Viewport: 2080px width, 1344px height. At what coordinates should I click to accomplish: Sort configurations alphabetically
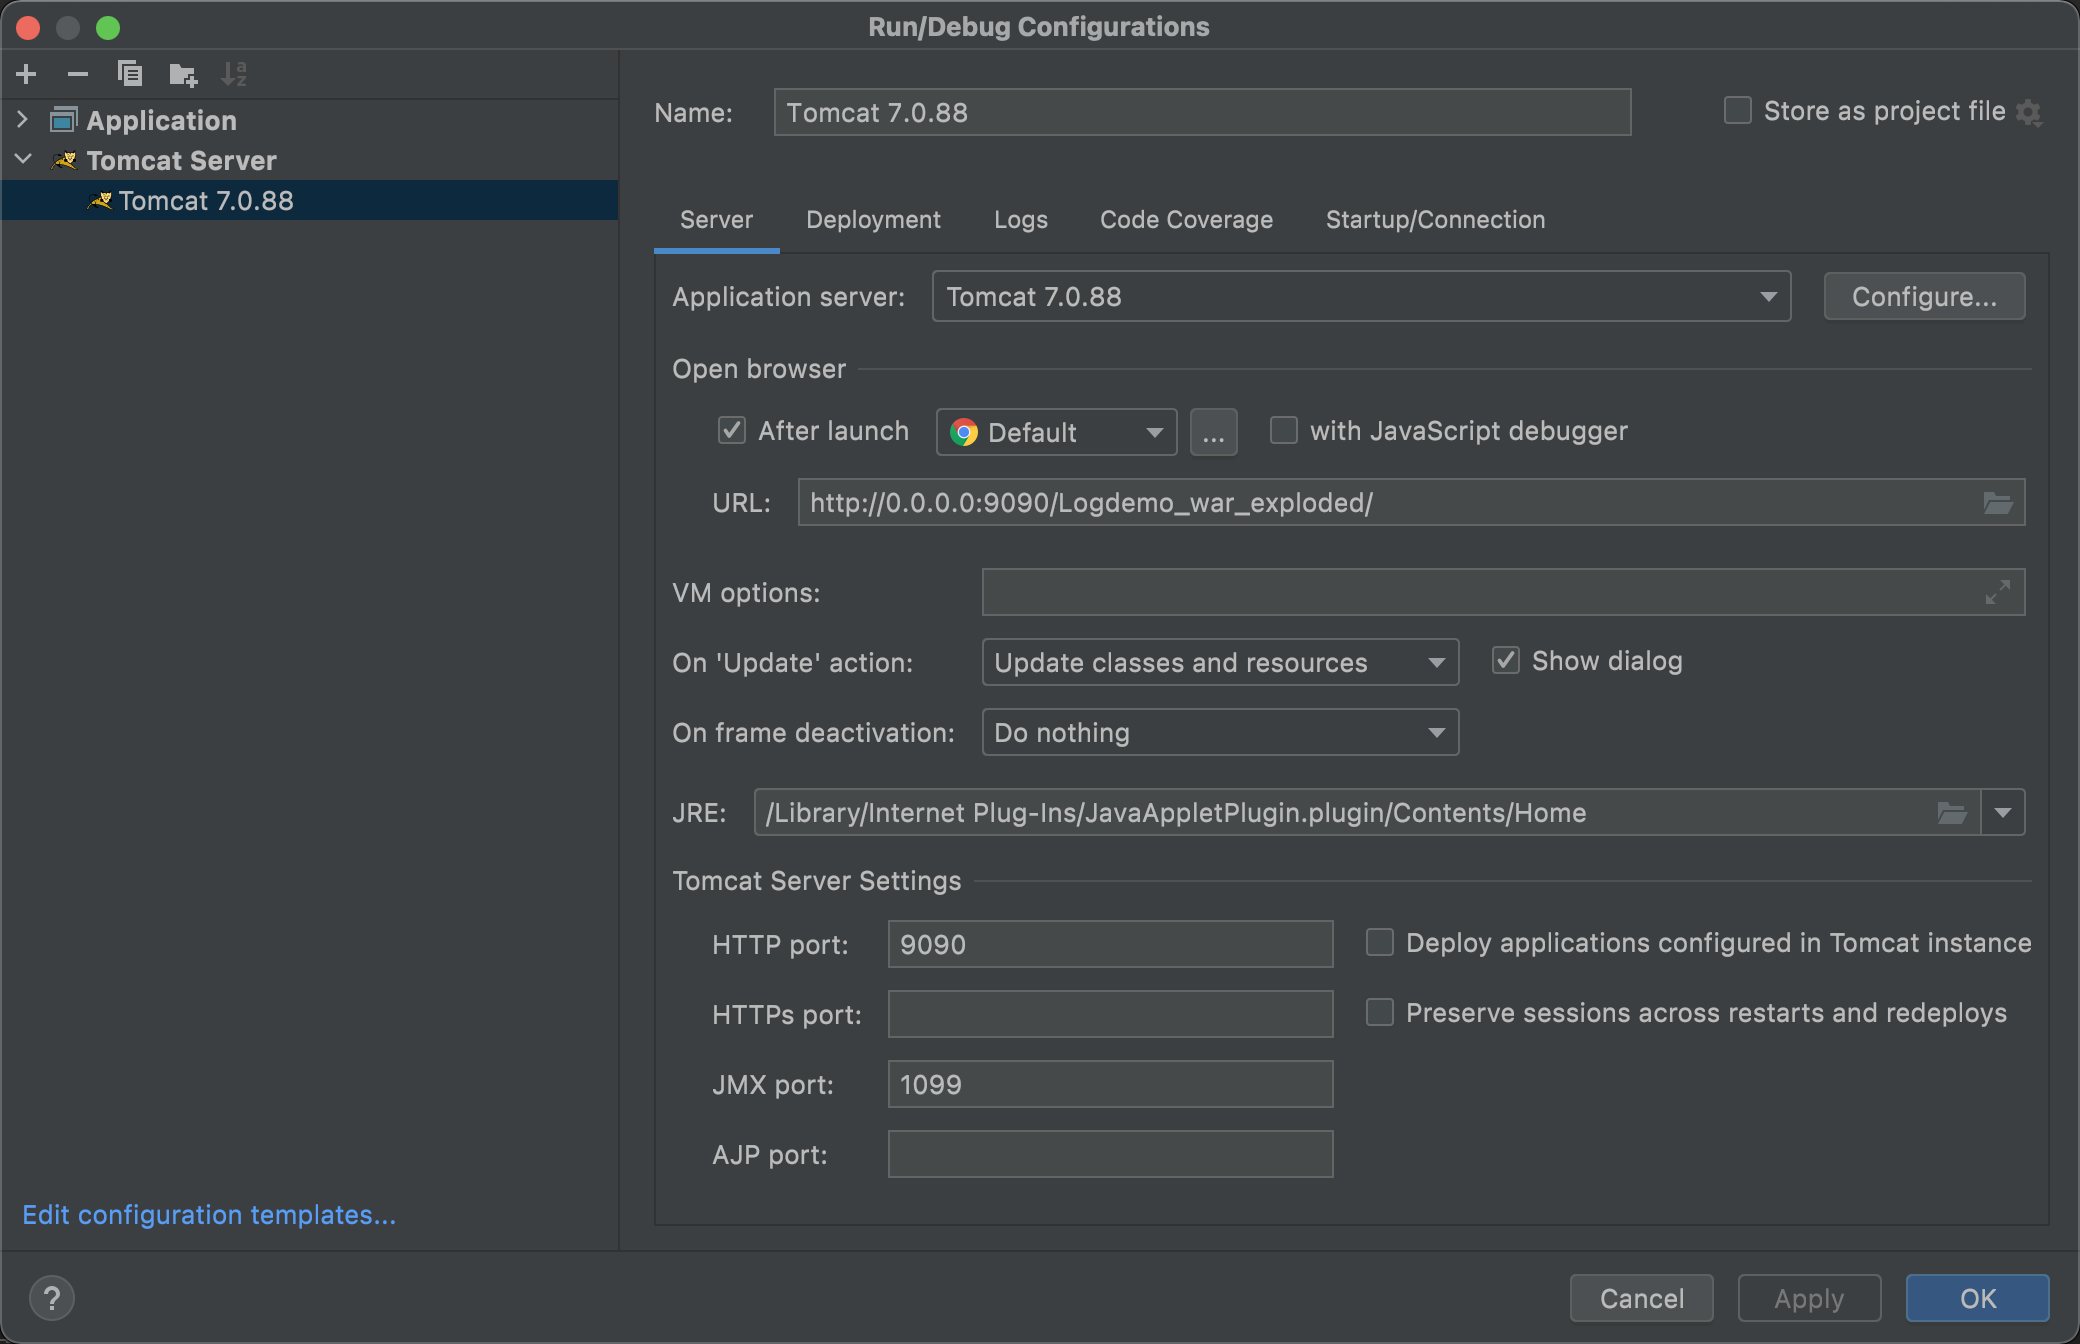234,74
